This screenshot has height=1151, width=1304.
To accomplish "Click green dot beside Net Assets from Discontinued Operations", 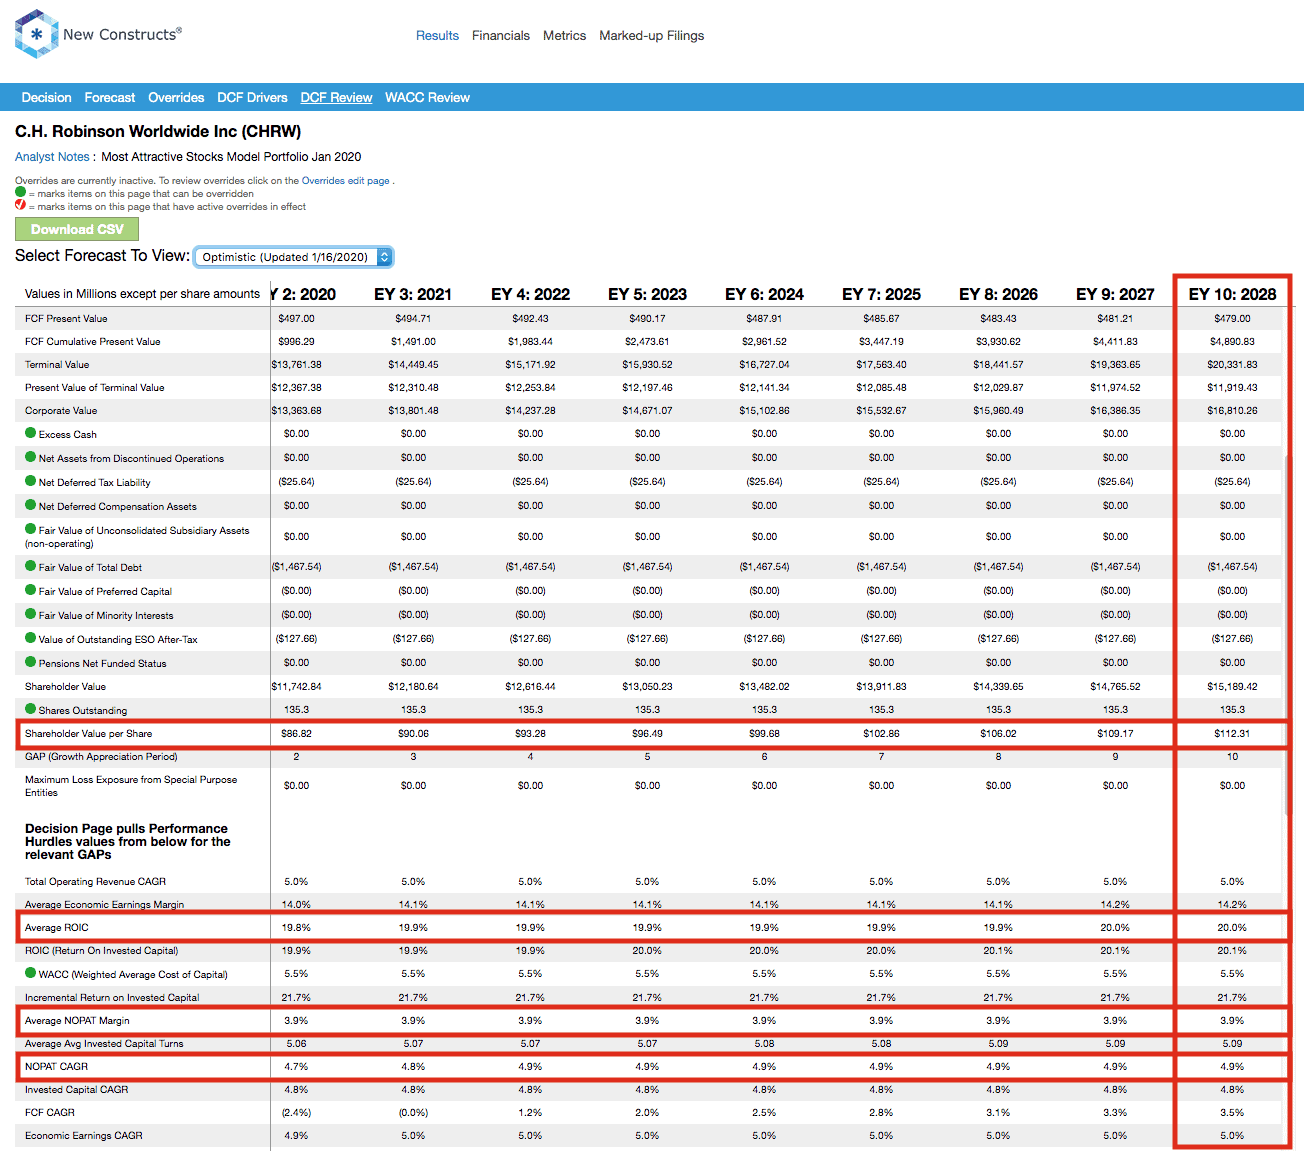I will point(31,457).
